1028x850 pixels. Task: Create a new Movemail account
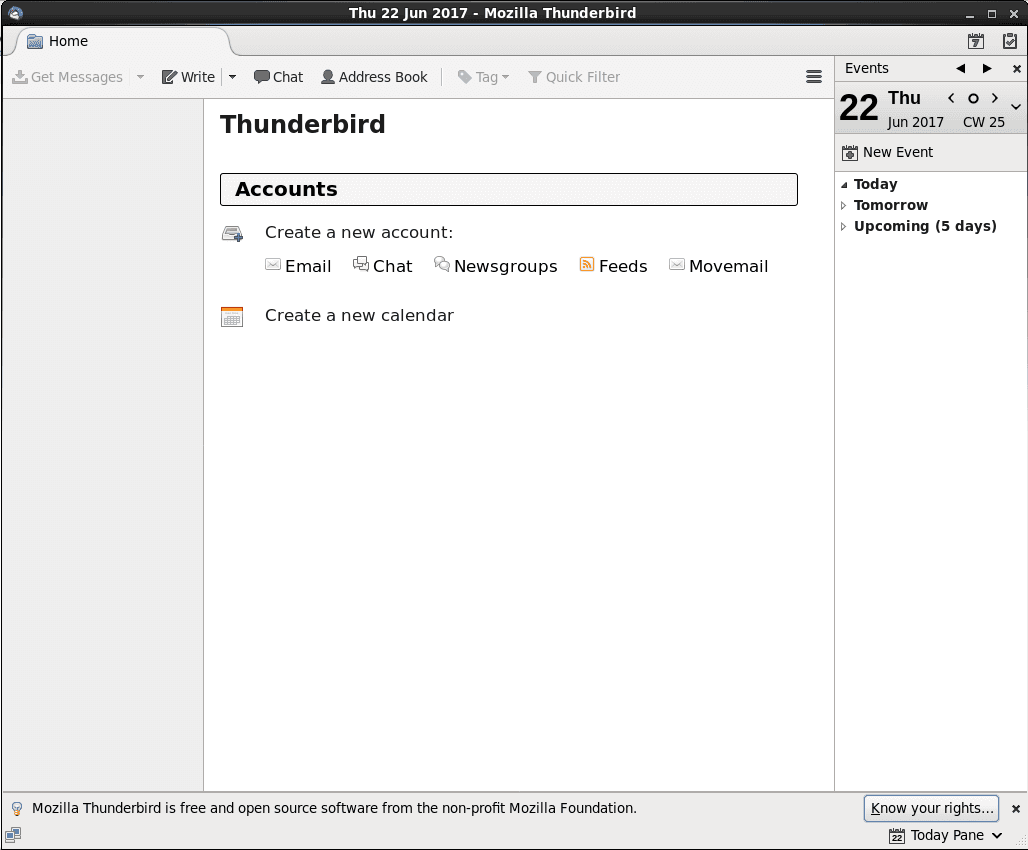(x=718, y=266)
